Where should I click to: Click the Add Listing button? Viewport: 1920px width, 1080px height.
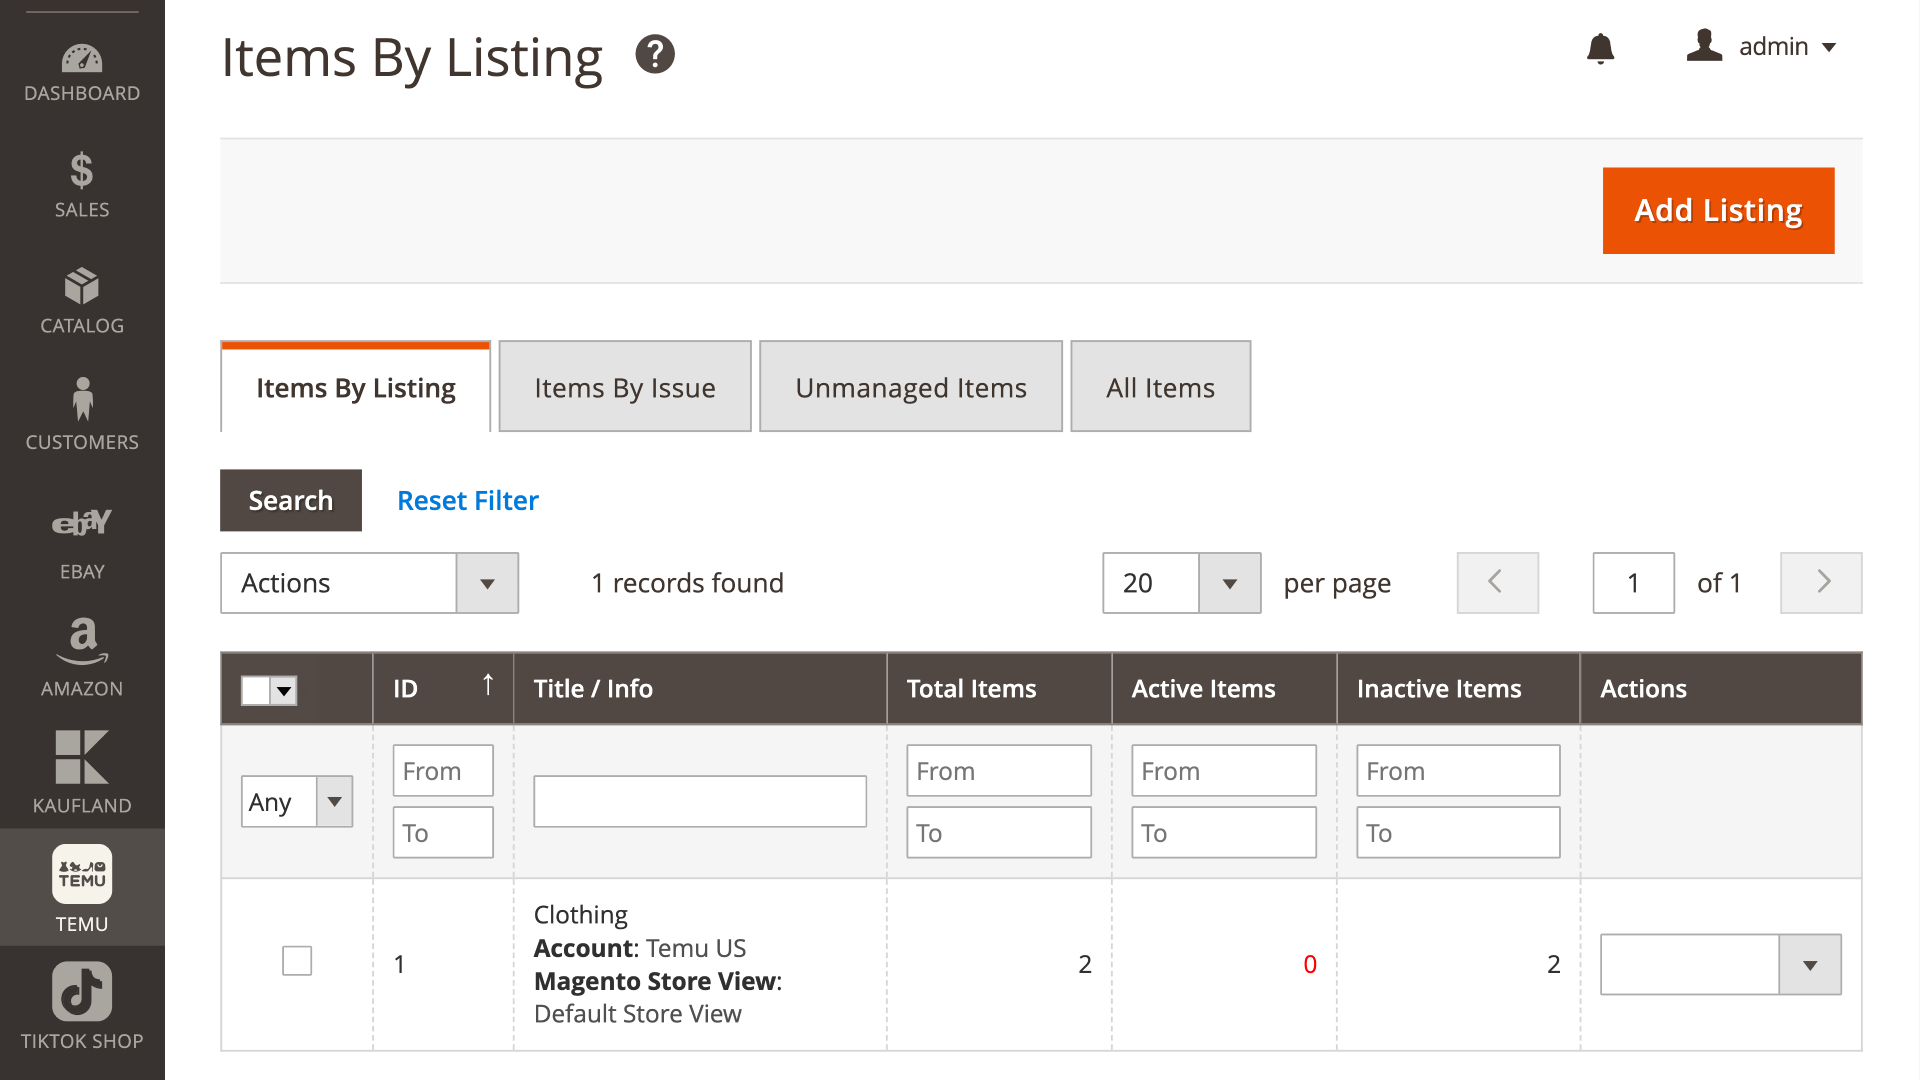tap(1718, 210)
